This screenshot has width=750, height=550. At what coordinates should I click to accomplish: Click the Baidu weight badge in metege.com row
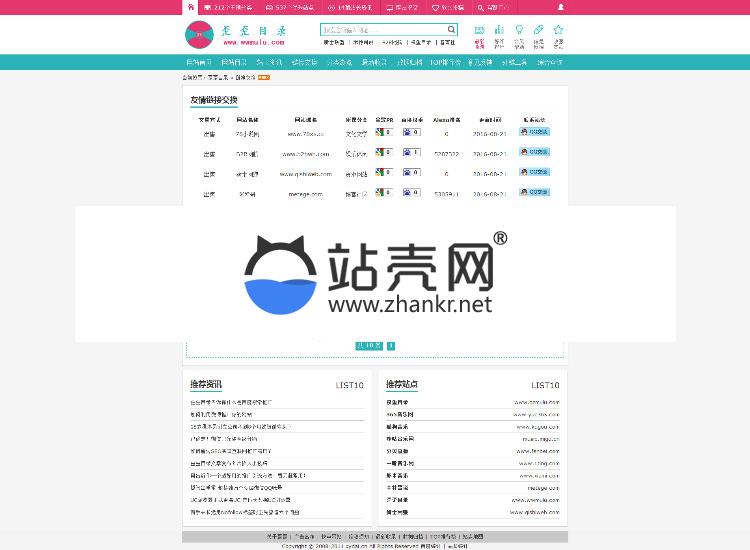pyautogui.click(x=411, y=192)
